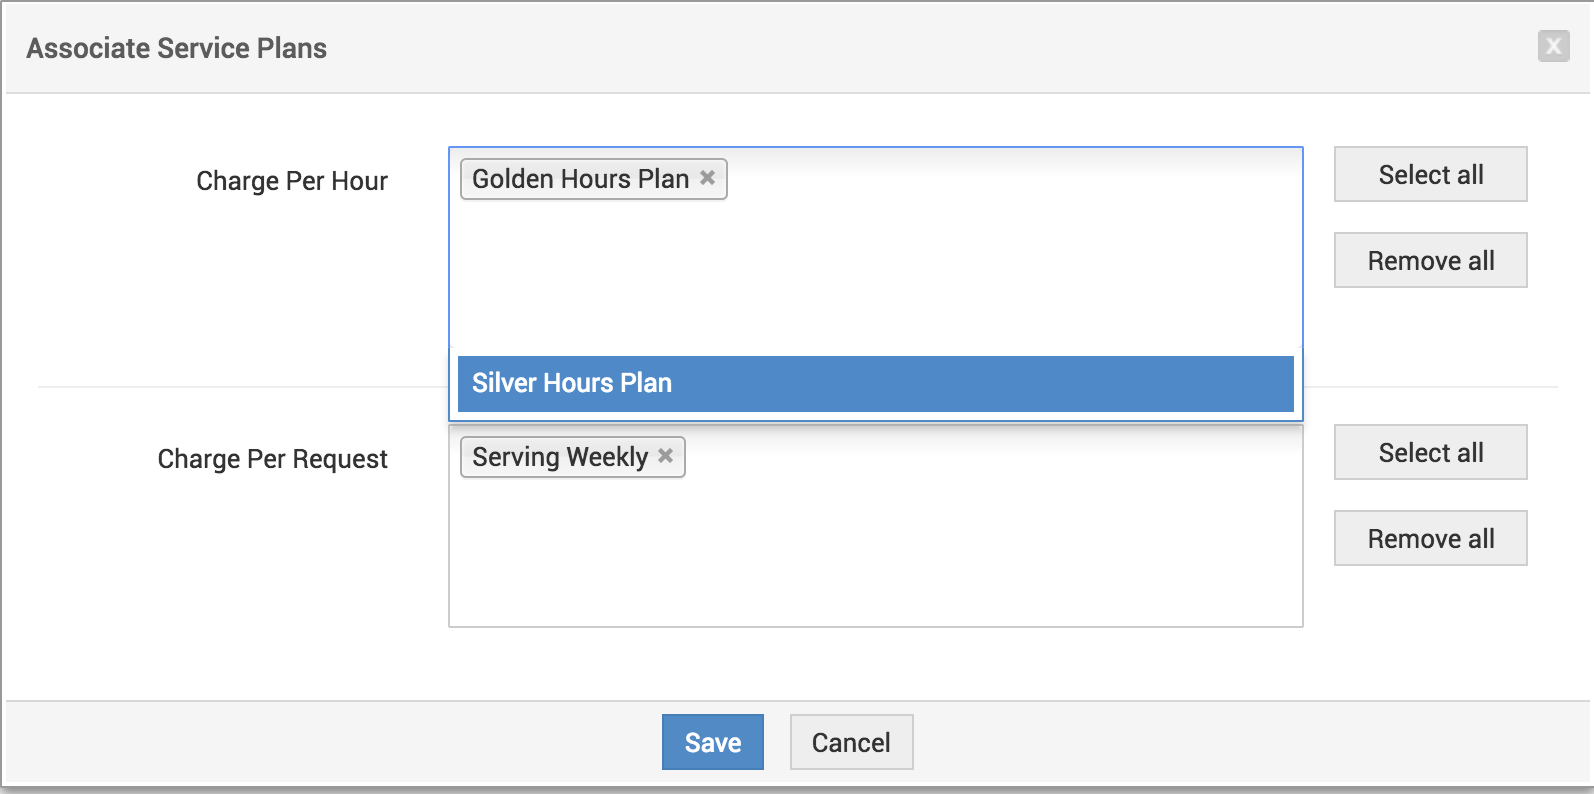Click the Charge Per Request label

(272, 459)
